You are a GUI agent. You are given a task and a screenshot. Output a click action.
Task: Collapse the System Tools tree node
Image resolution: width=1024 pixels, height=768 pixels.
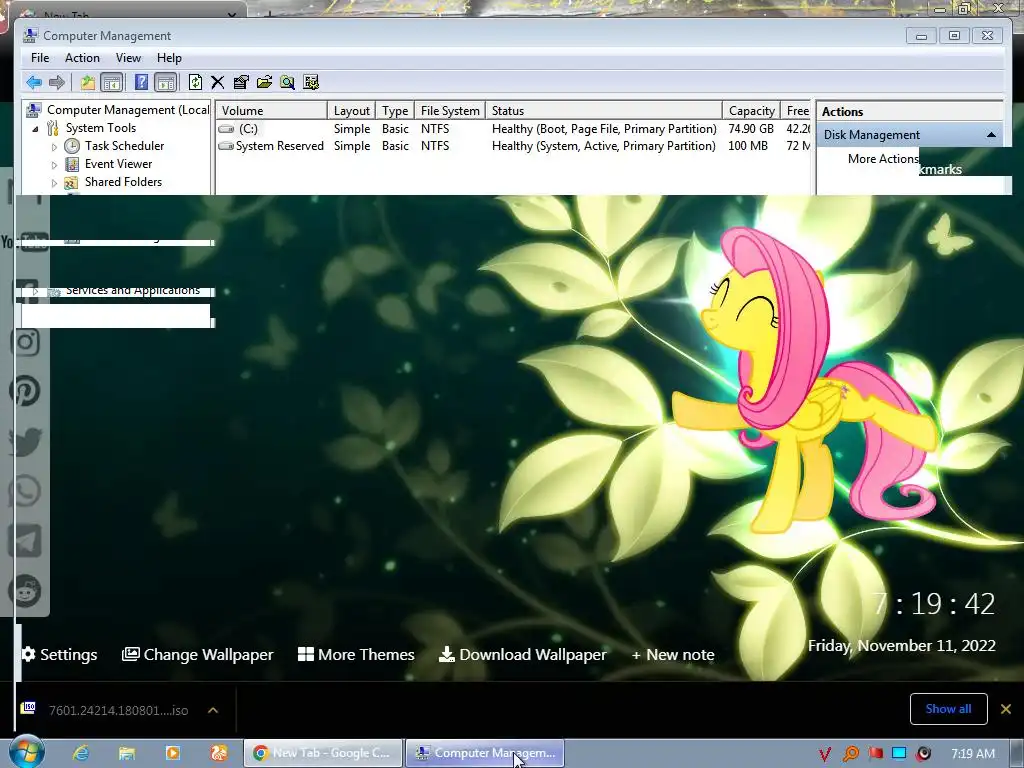(x=35, y=129)
